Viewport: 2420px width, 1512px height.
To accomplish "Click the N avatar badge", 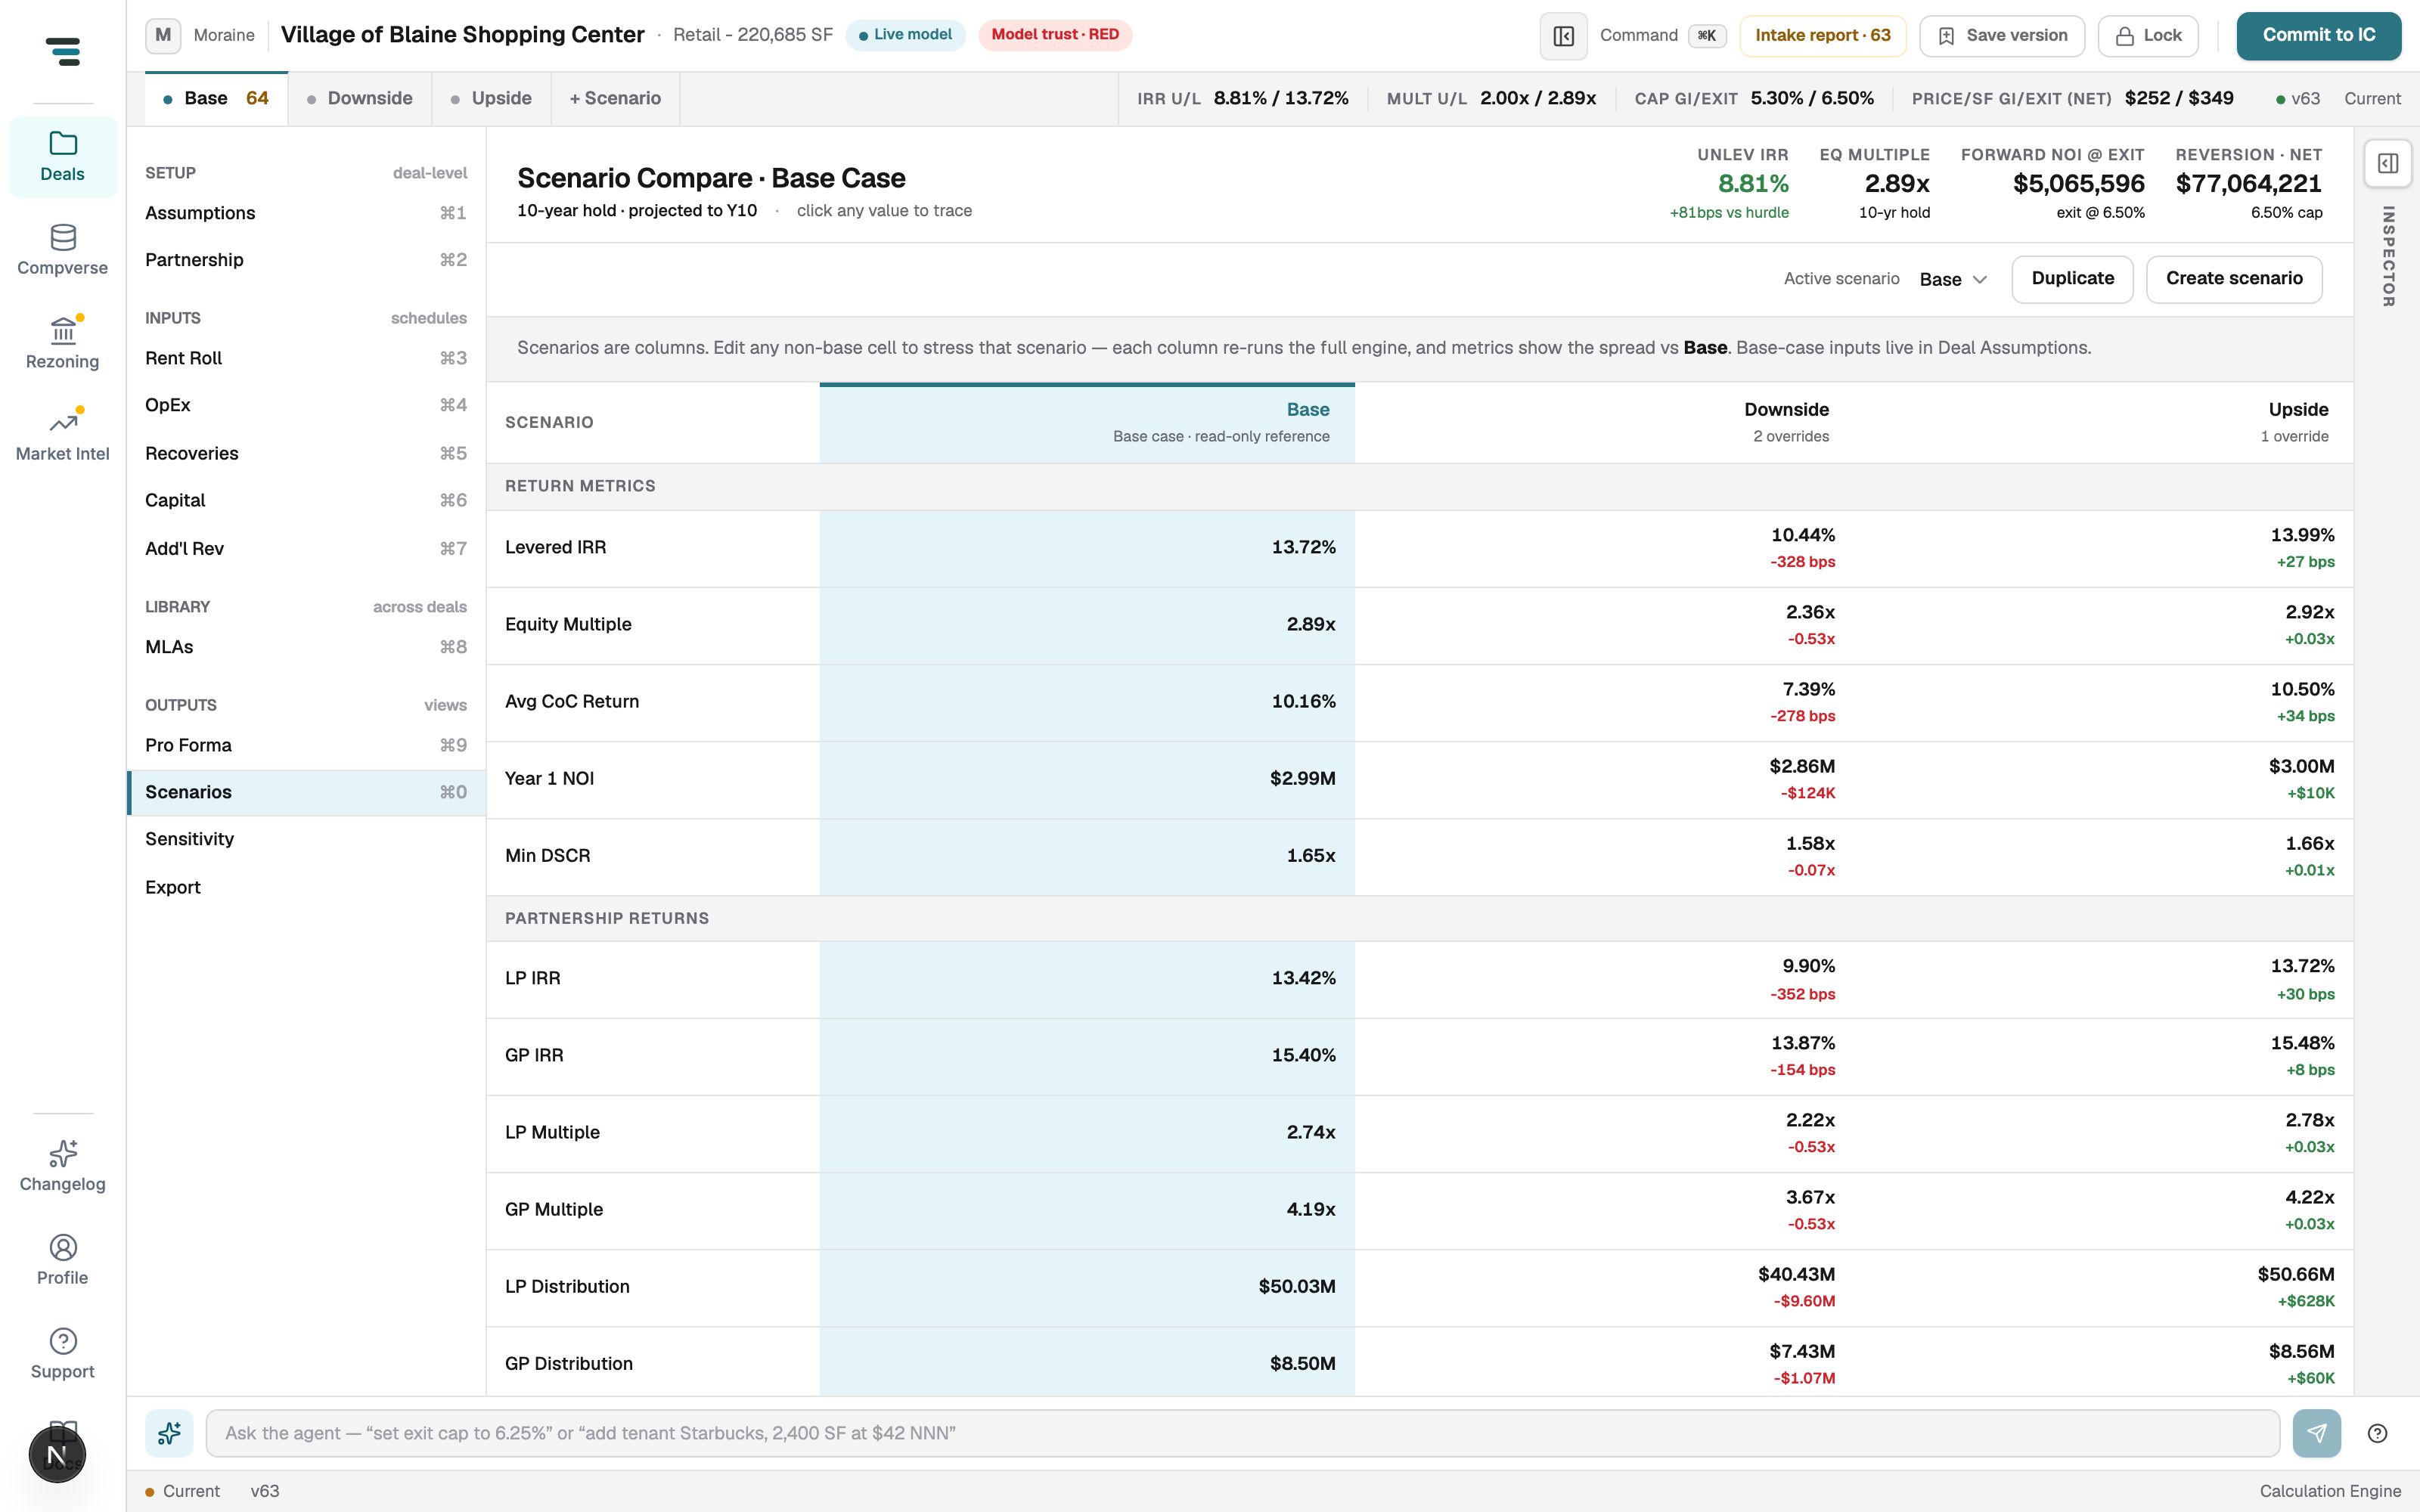I will [57, 1454].
